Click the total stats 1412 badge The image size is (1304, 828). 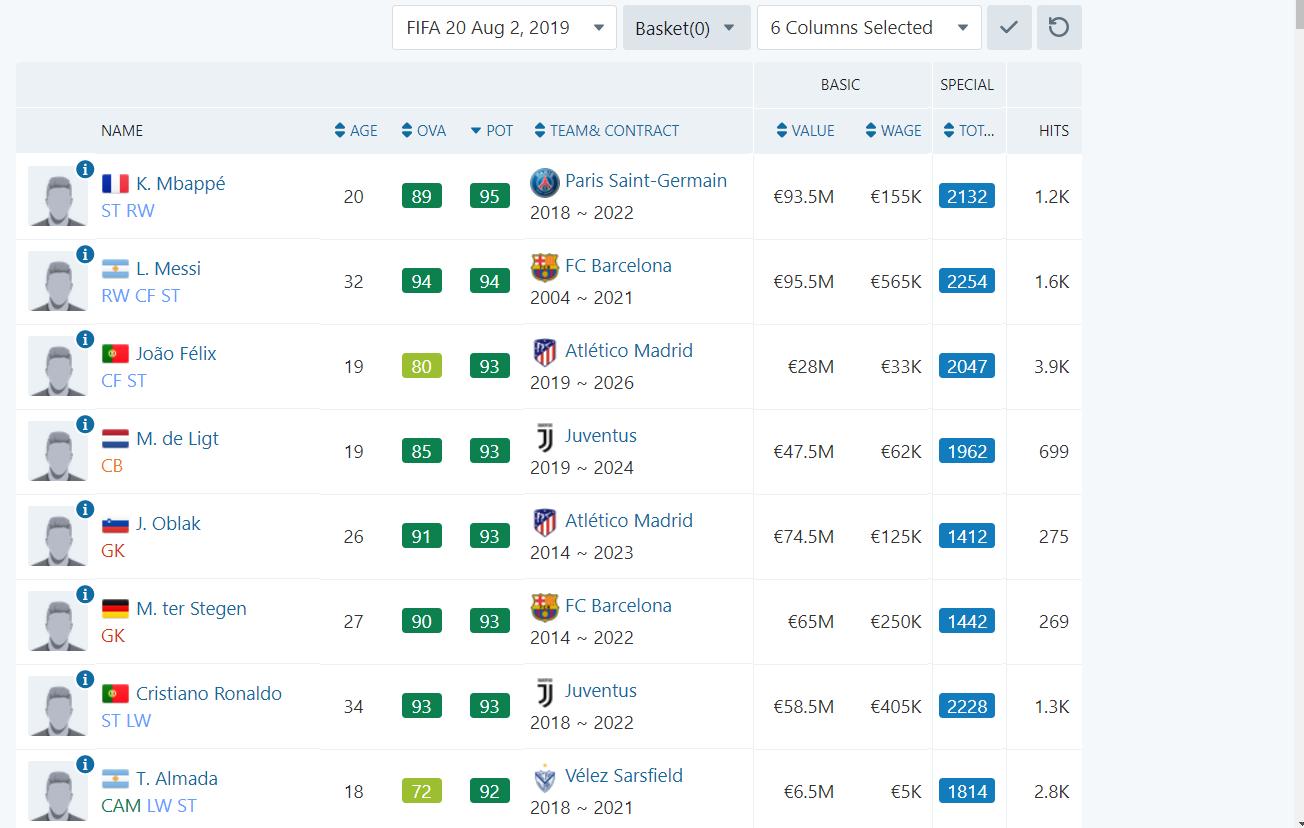click(x=967, y=537)
